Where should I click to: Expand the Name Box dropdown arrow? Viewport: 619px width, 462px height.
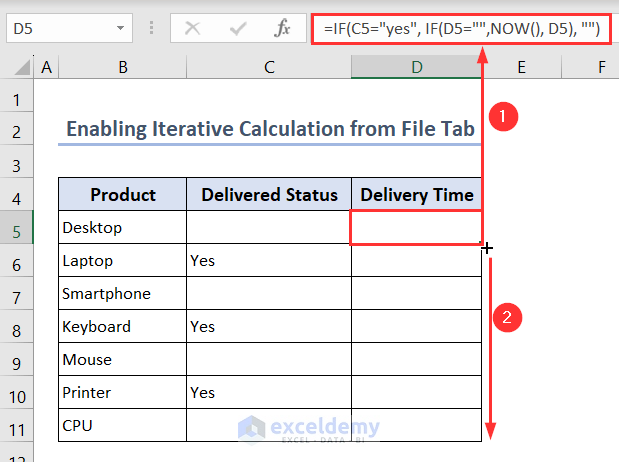120,28
